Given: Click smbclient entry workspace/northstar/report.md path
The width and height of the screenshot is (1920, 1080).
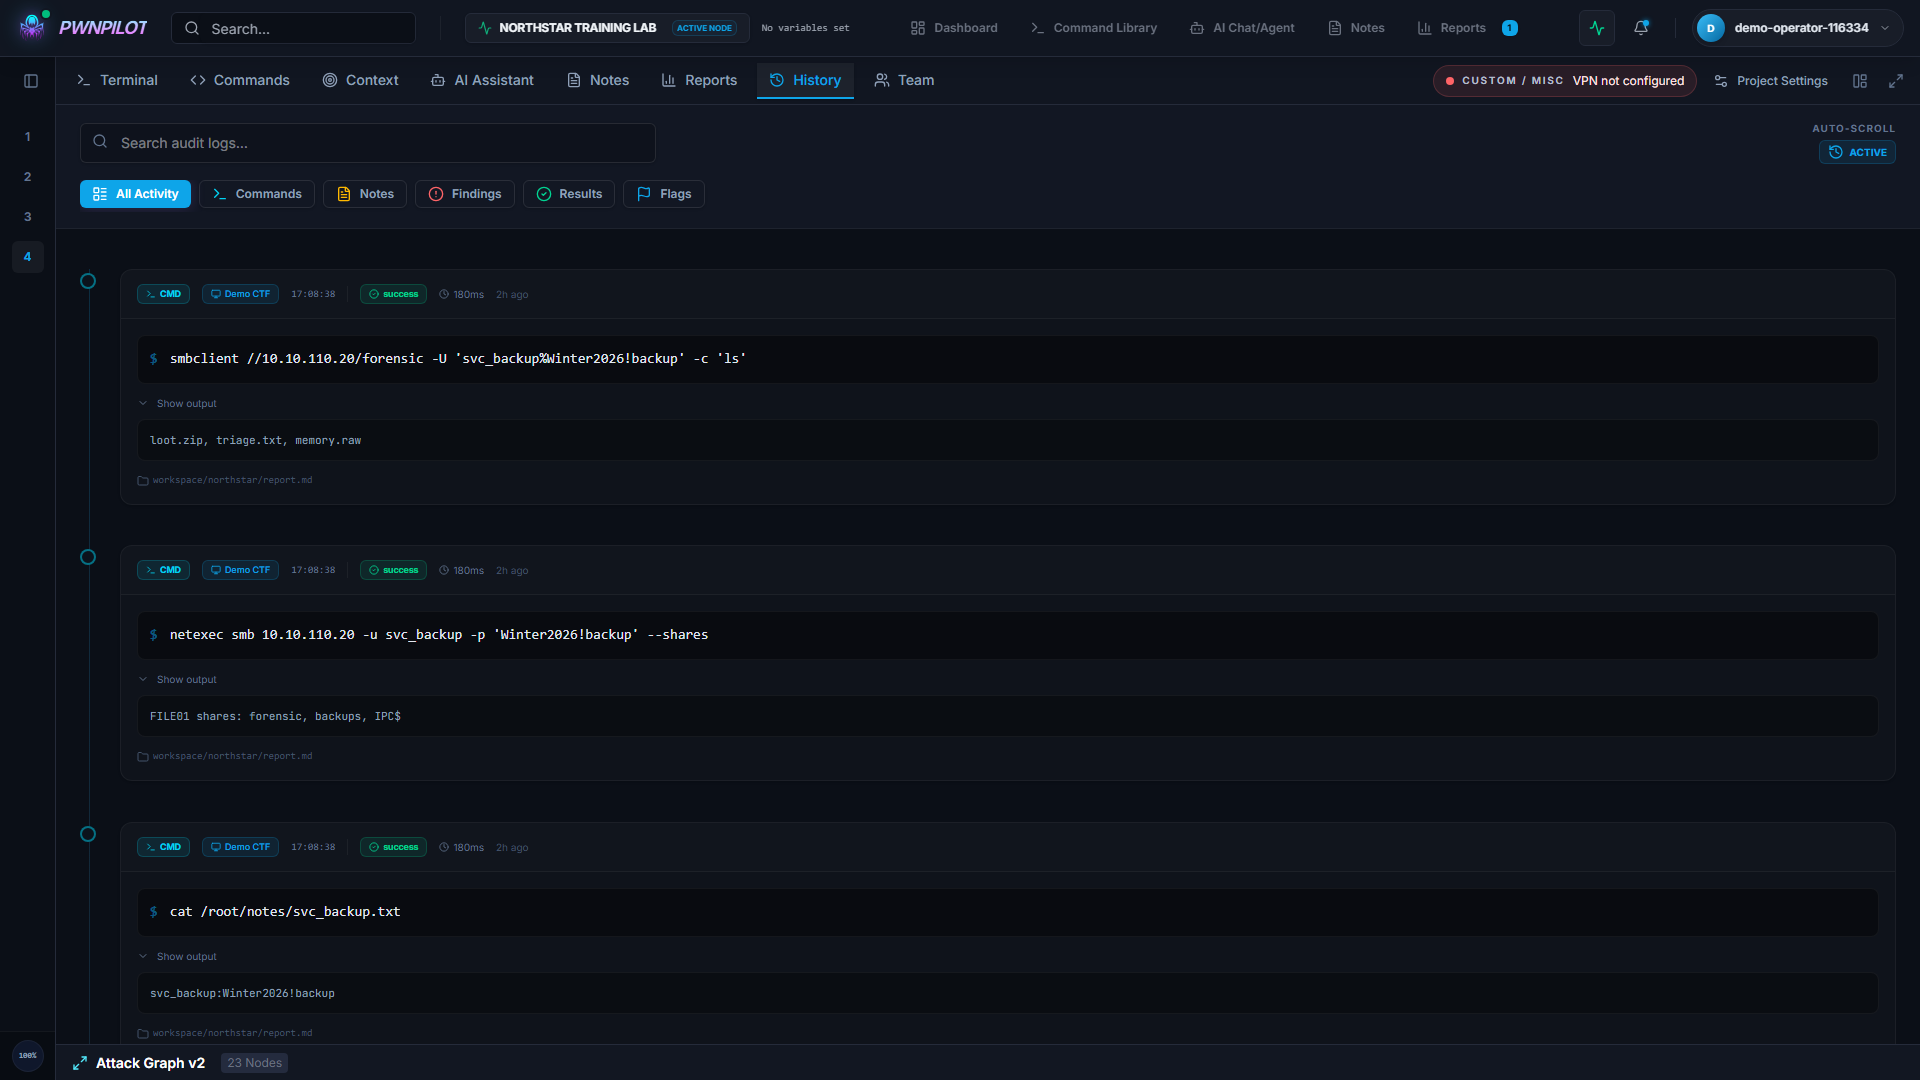Looking at the screenshot, I should [225, 481].
